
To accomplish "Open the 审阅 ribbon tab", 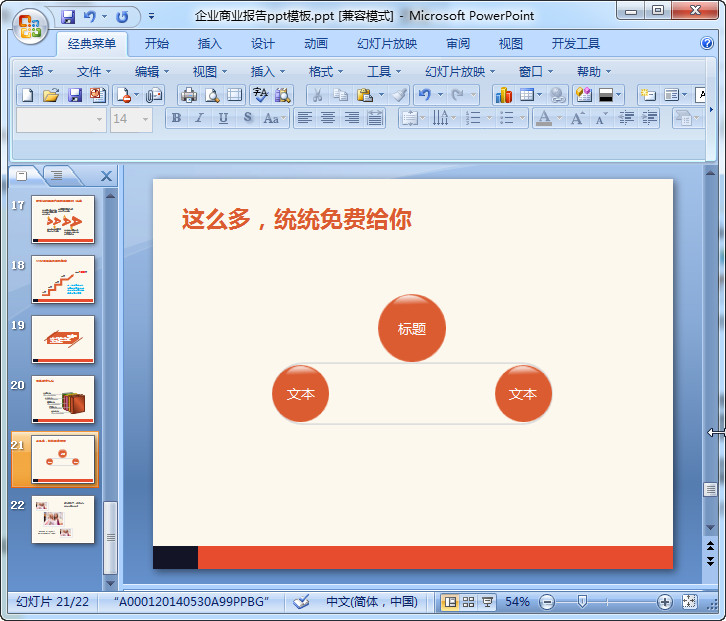I will coord(457,44).
